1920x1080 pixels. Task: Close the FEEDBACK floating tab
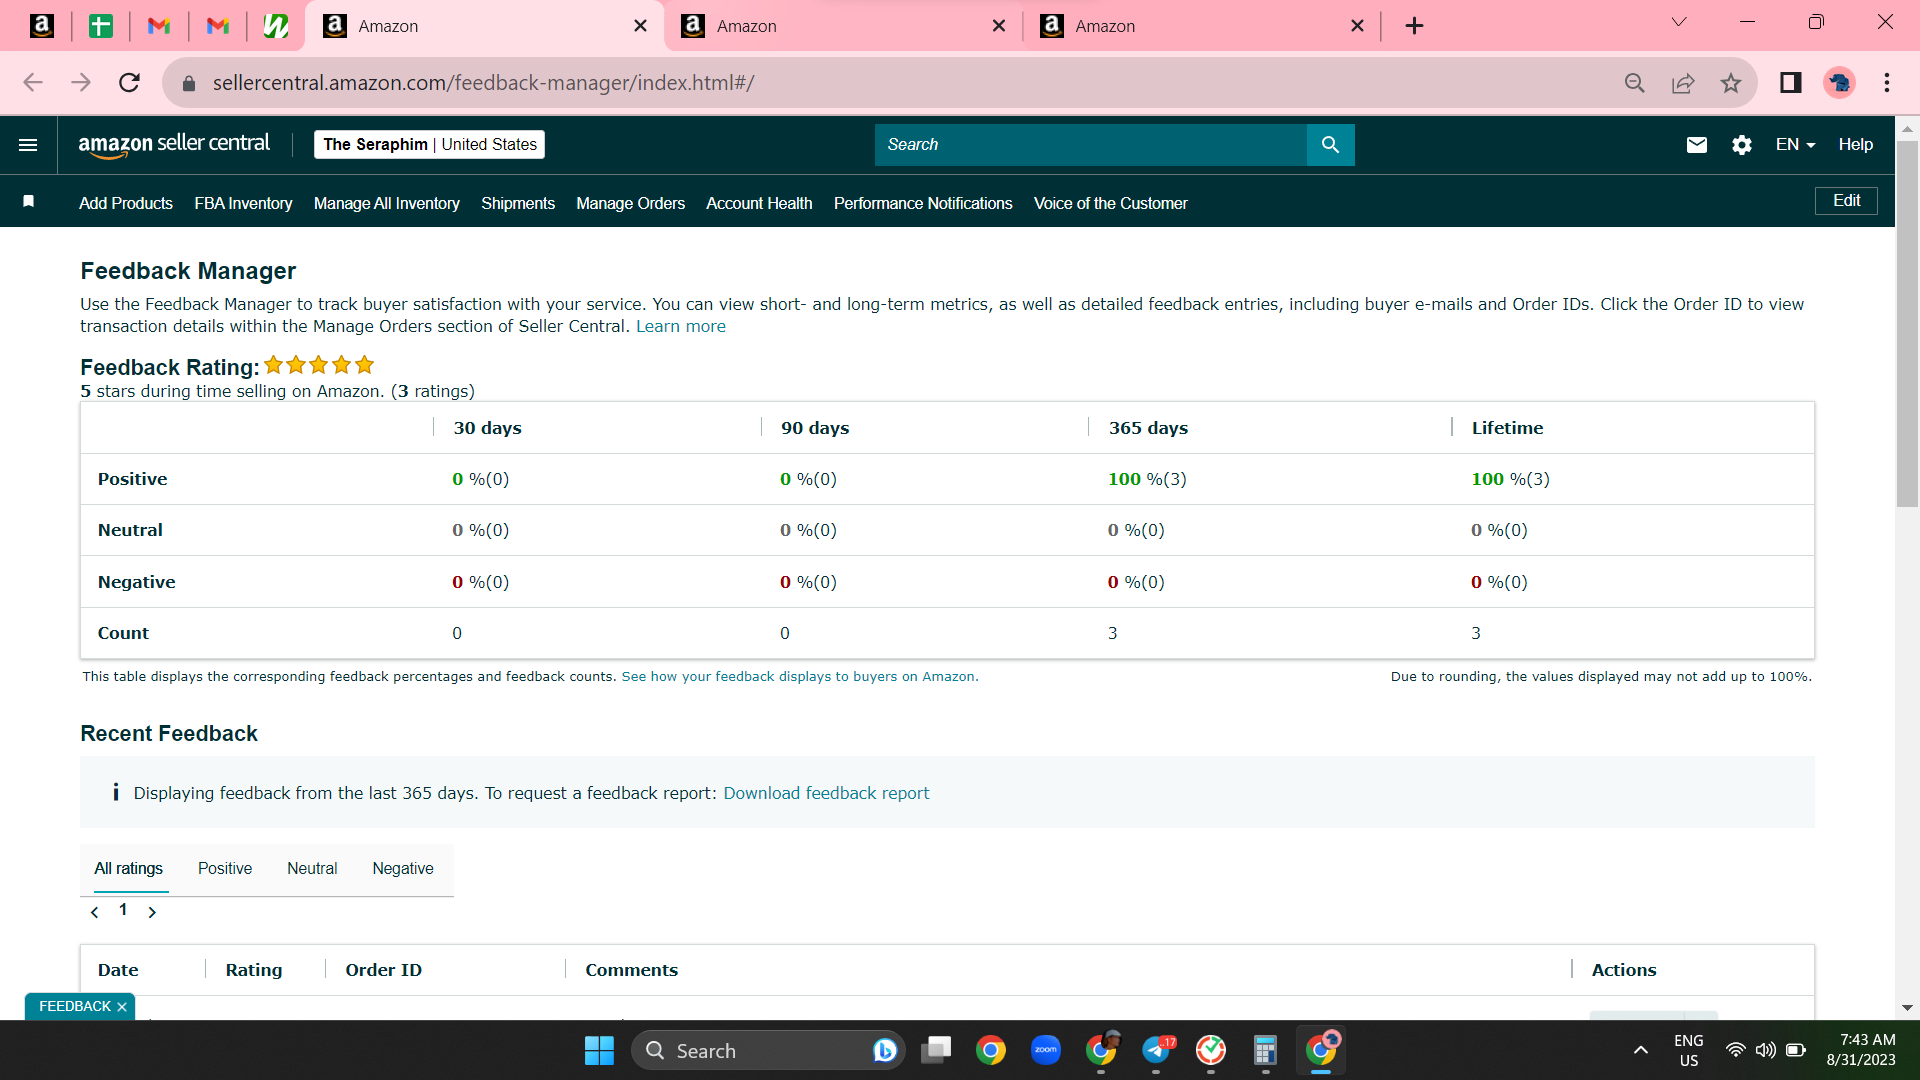coord(122,1007)
